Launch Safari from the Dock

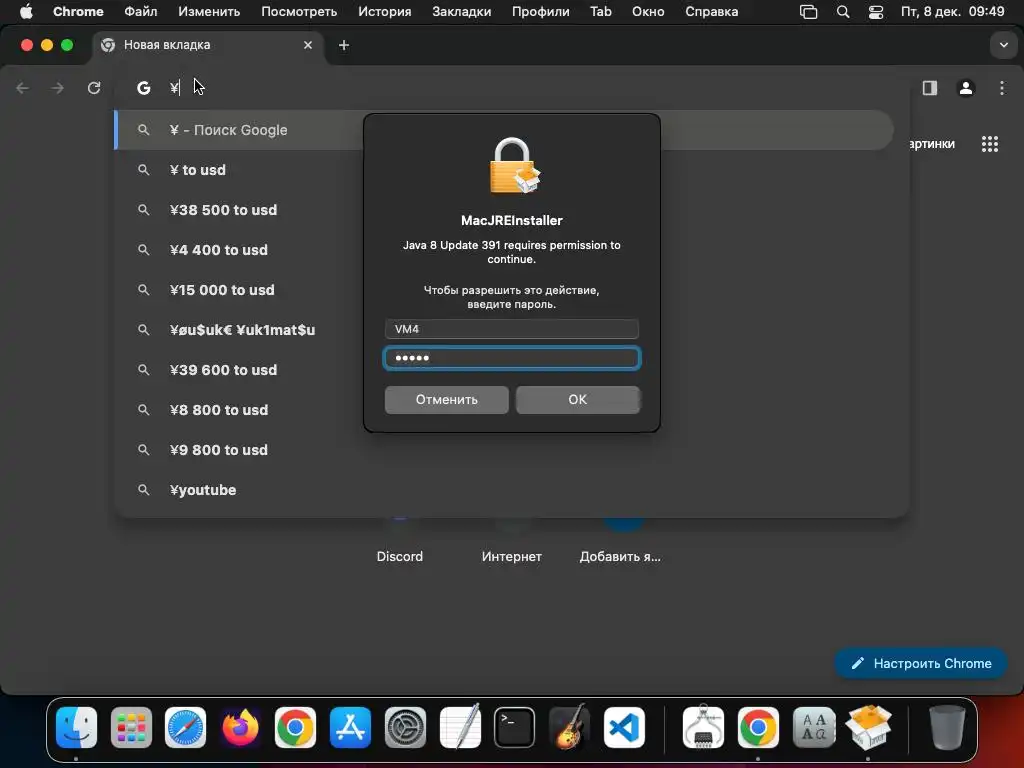pyautogui.click(x=185, y=728)
